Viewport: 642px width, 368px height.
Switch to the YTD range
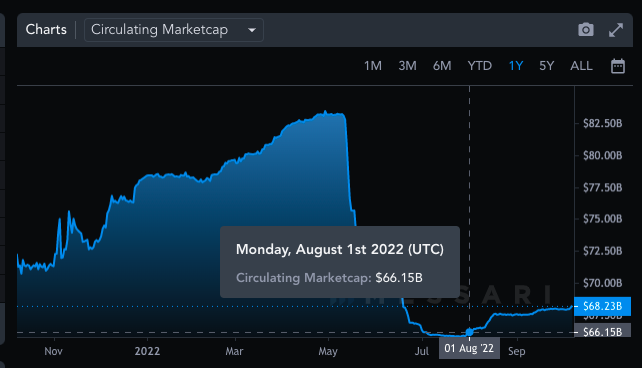pyautogui.click(x=479, y=66)
